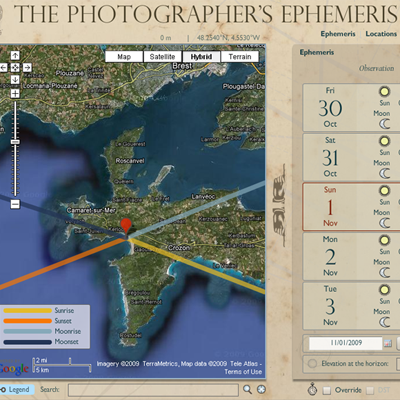Click the search magnifier icon
400x400 pixels.
pos(247,389)
